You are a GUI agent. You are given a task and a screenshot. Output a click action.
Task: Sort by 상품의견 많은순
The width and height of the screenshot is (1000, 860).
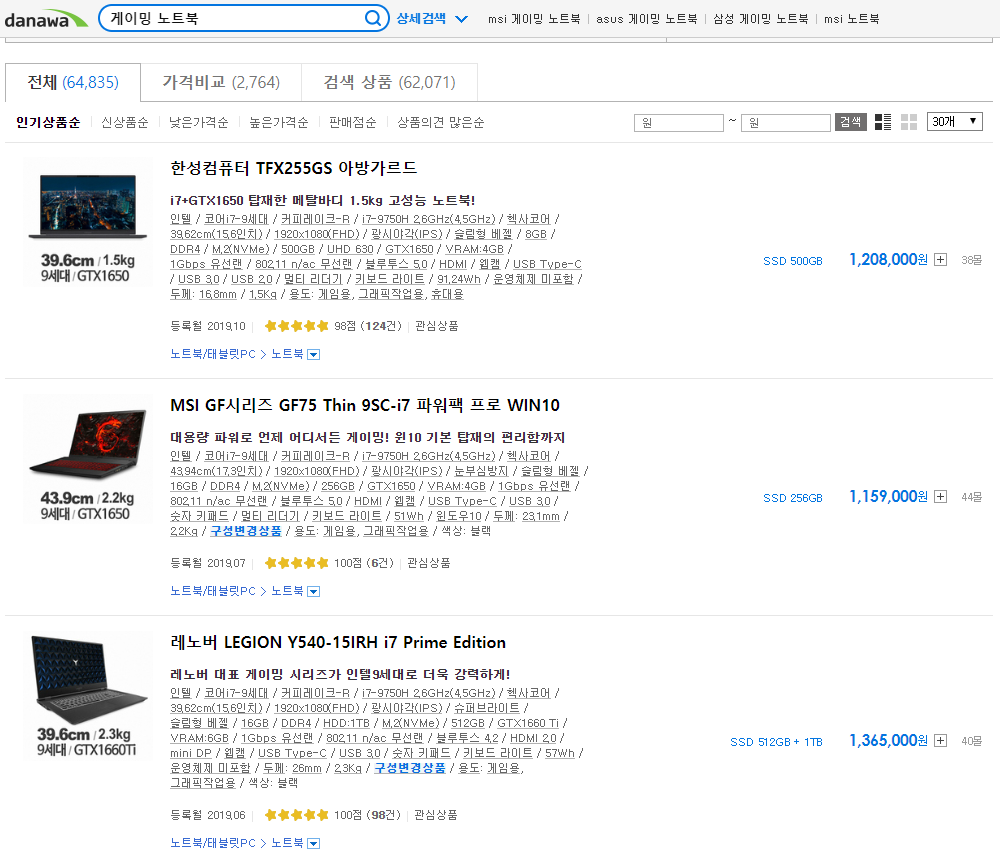click(441, 122)
